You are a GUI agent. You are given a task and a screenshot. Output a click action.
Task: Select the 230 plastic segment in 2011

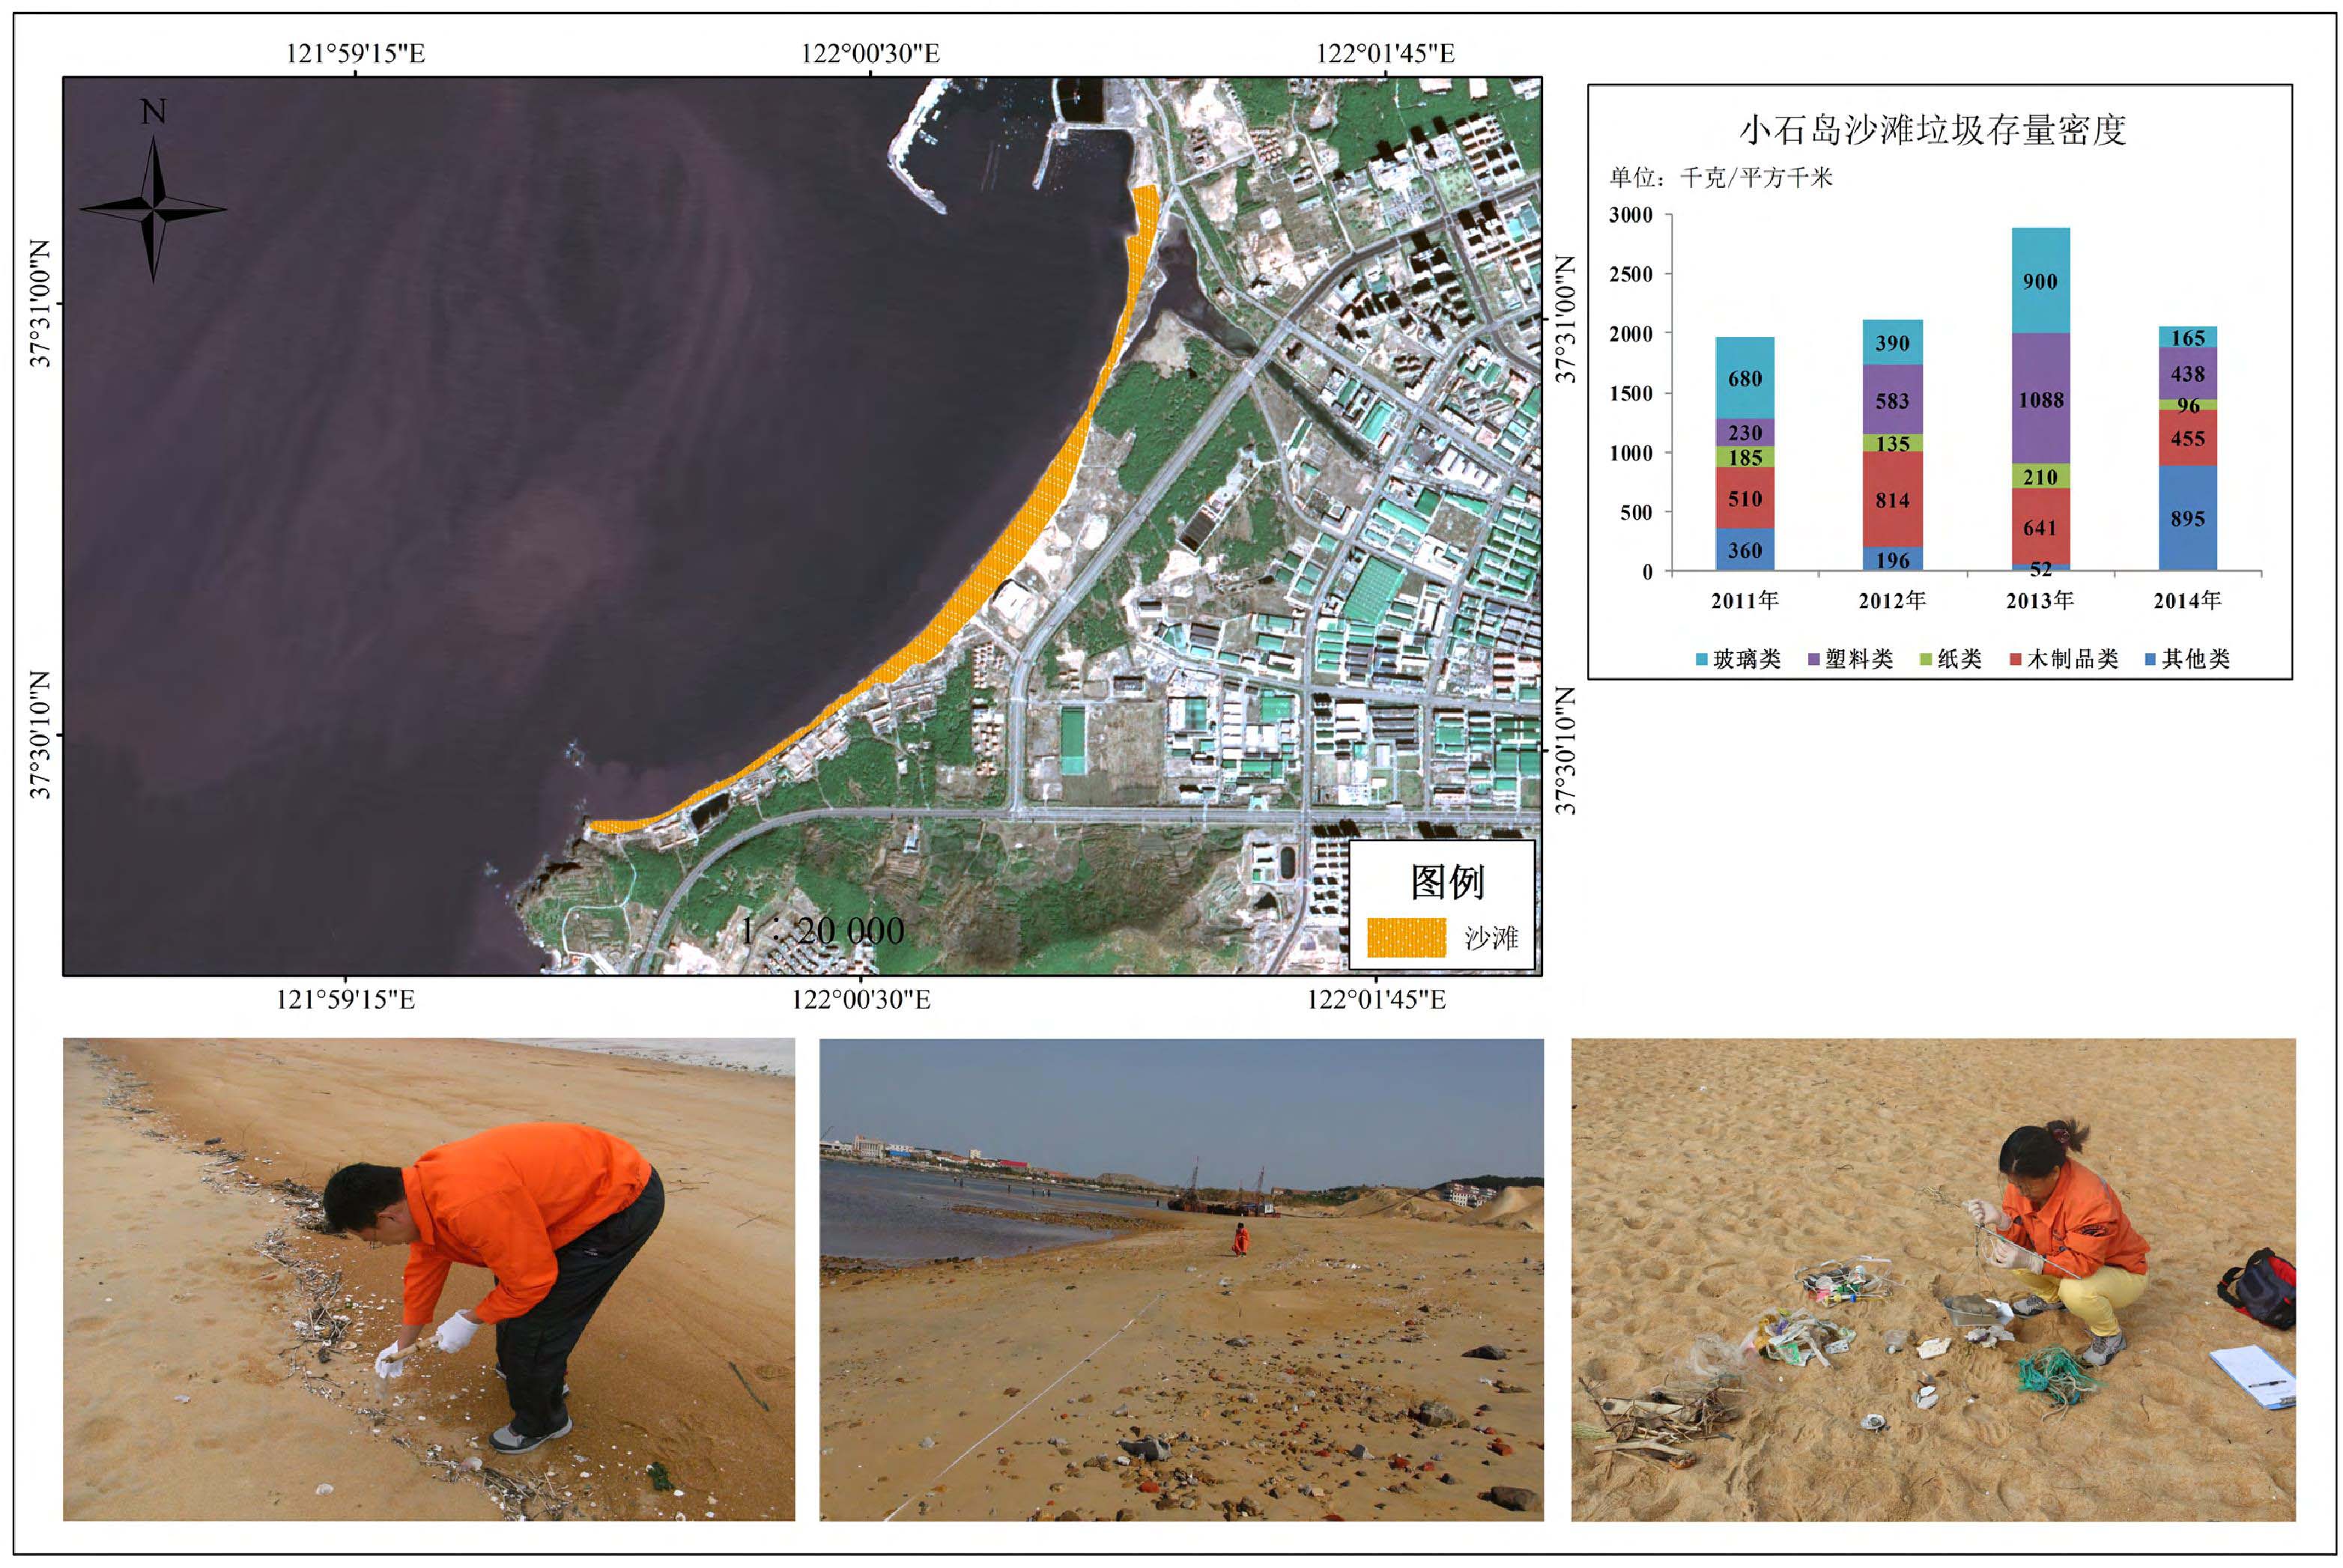pos(1745,432)
